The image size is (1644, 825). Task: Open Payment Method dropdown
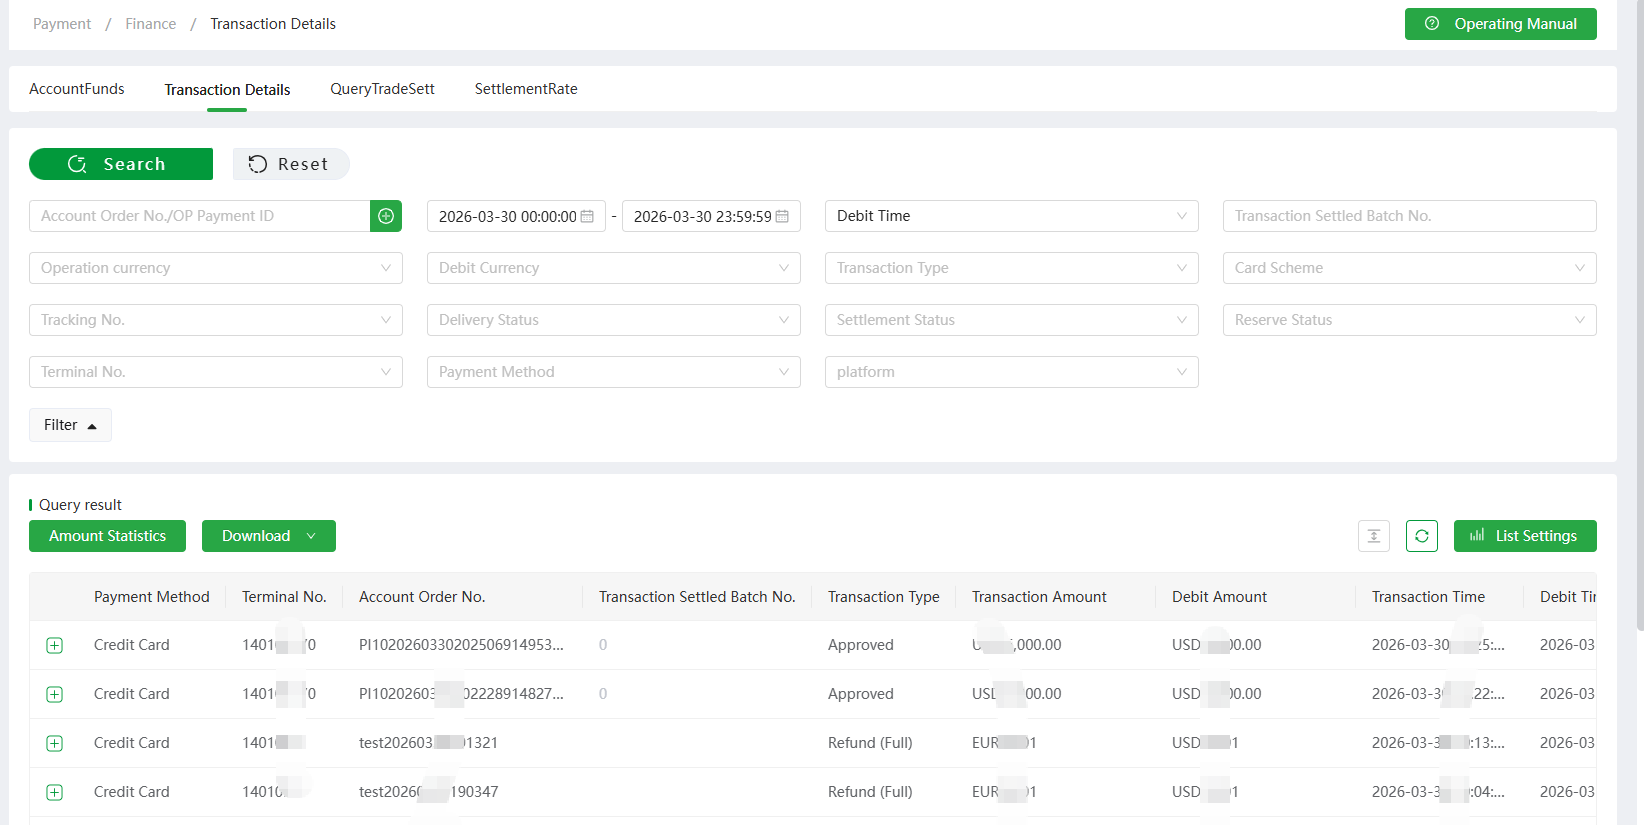(x=614, y=372)
